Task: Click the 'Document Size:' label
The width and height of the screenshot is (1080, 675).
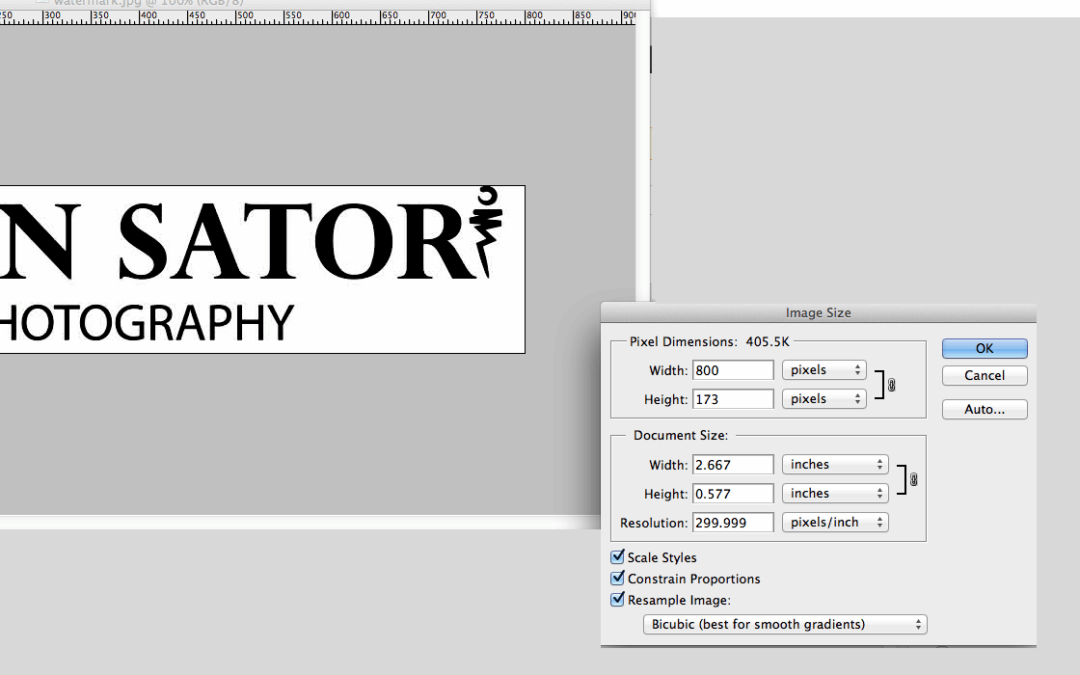Action: click(x=681, y=435)
